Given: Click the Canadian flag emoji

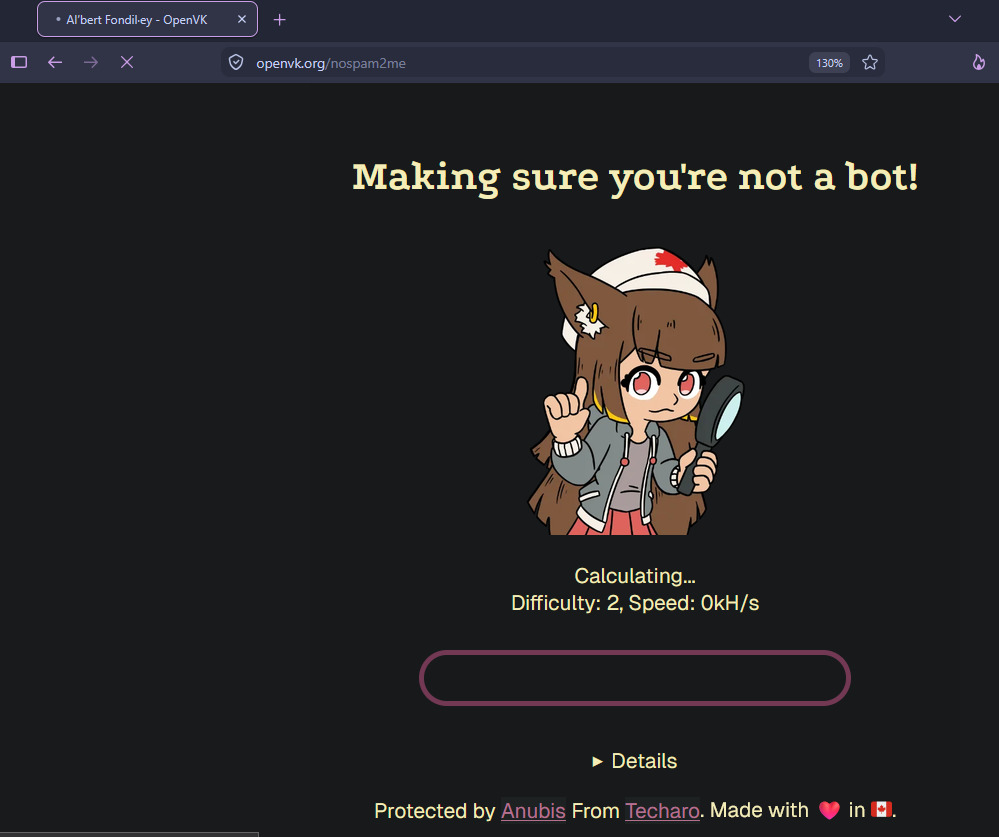Looking at the screenshot, I should (881, 810).
